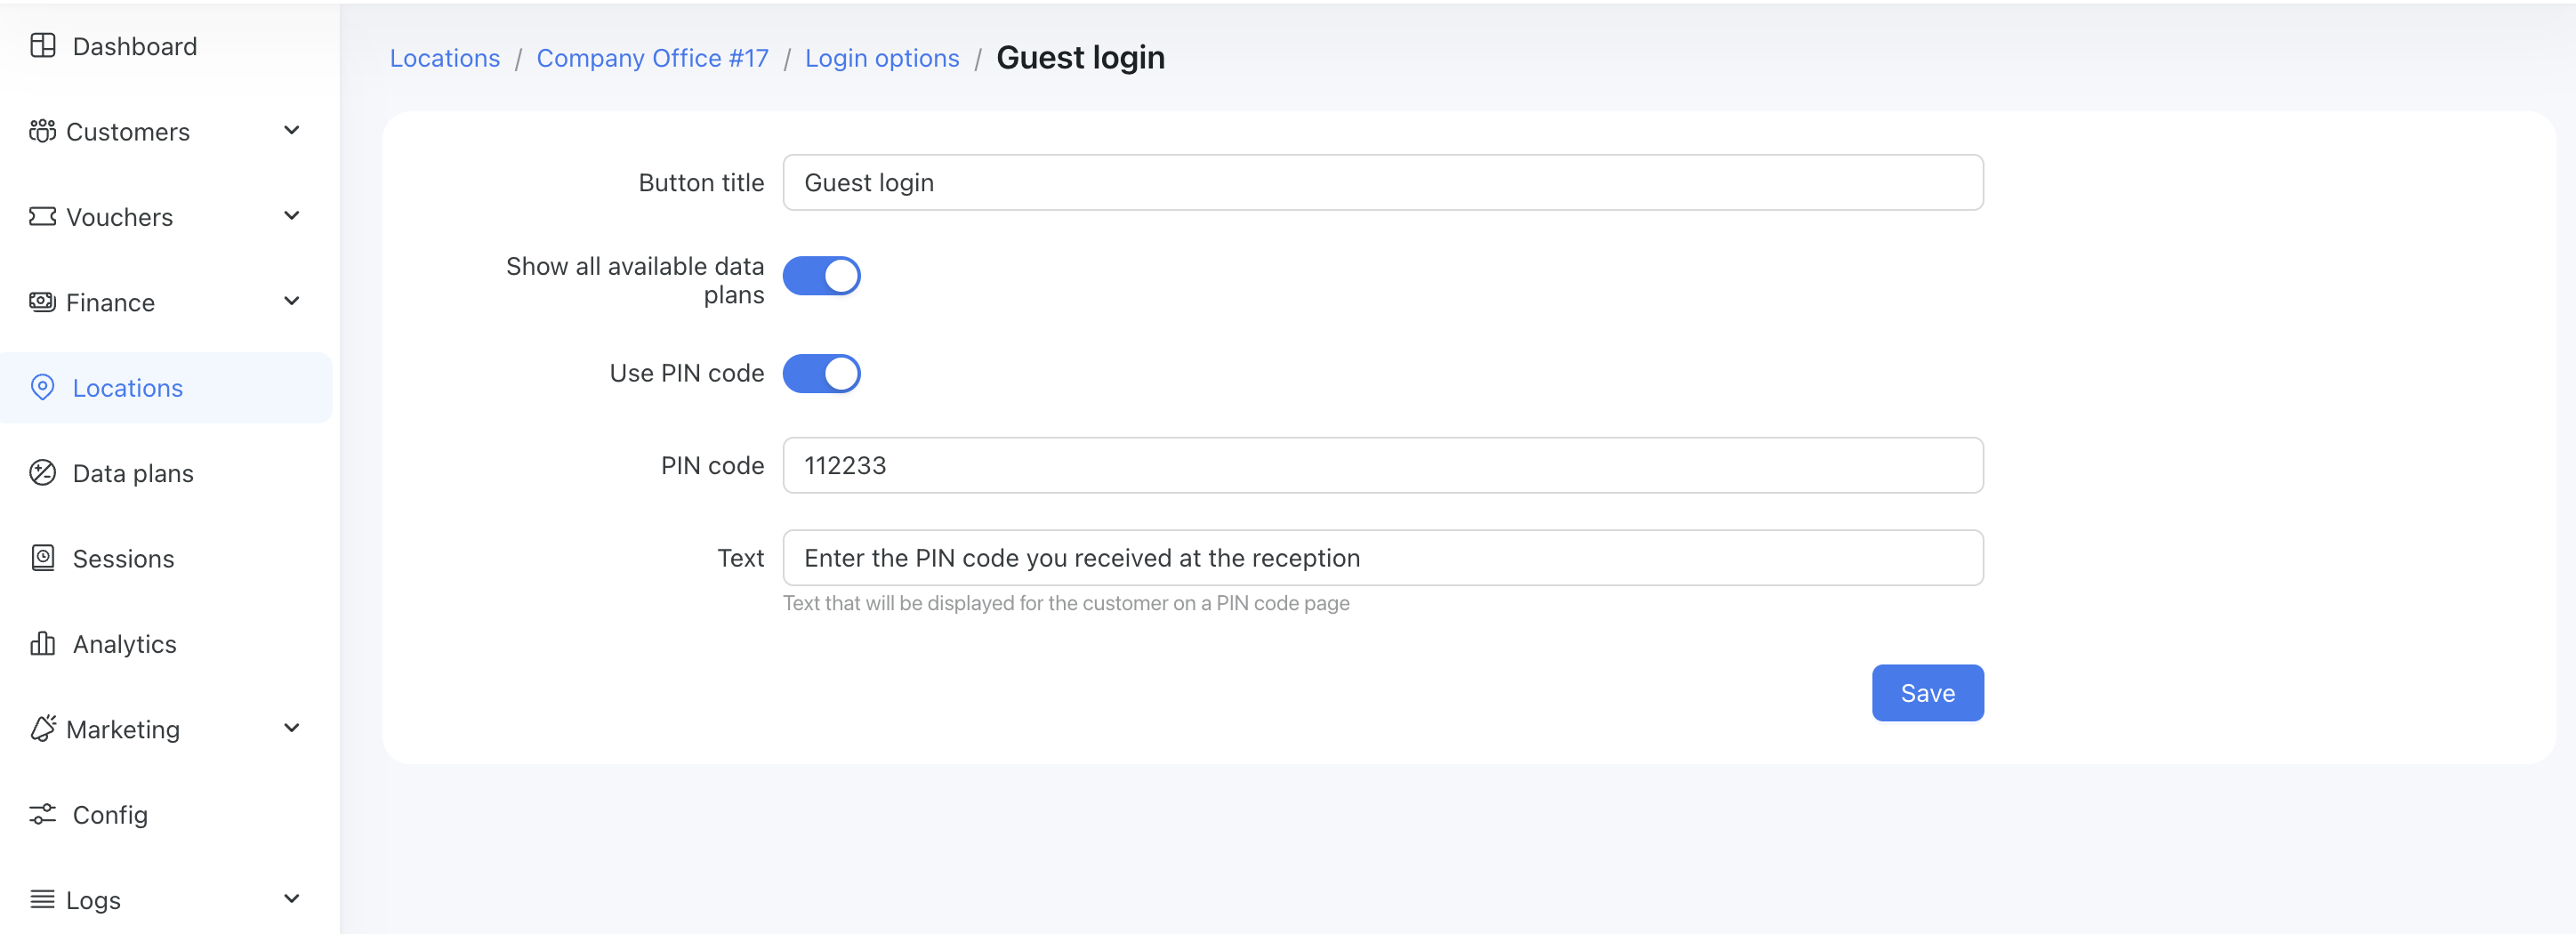Click the Config sliders icon
2576x934 pixels.
pos(42,814)
